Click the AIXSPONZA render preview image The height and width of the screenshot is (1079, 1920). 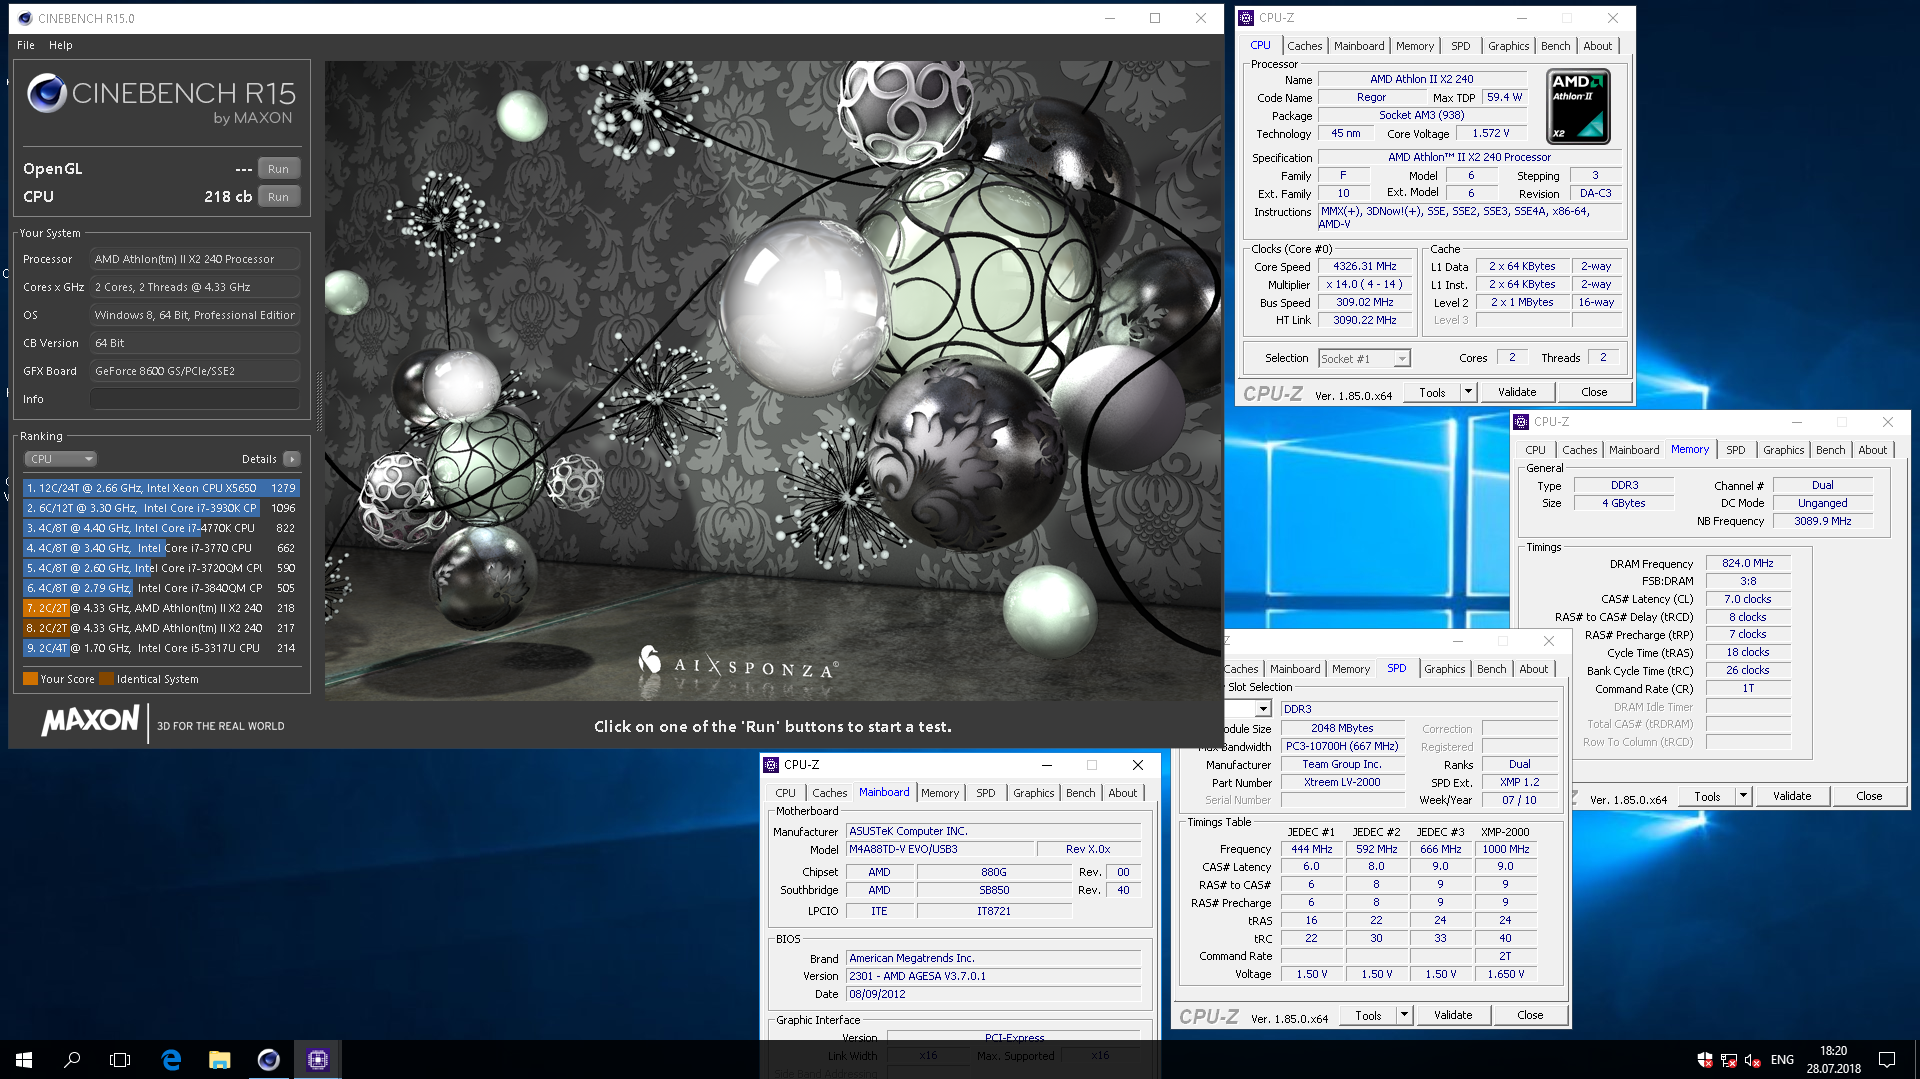click(772, 381)
